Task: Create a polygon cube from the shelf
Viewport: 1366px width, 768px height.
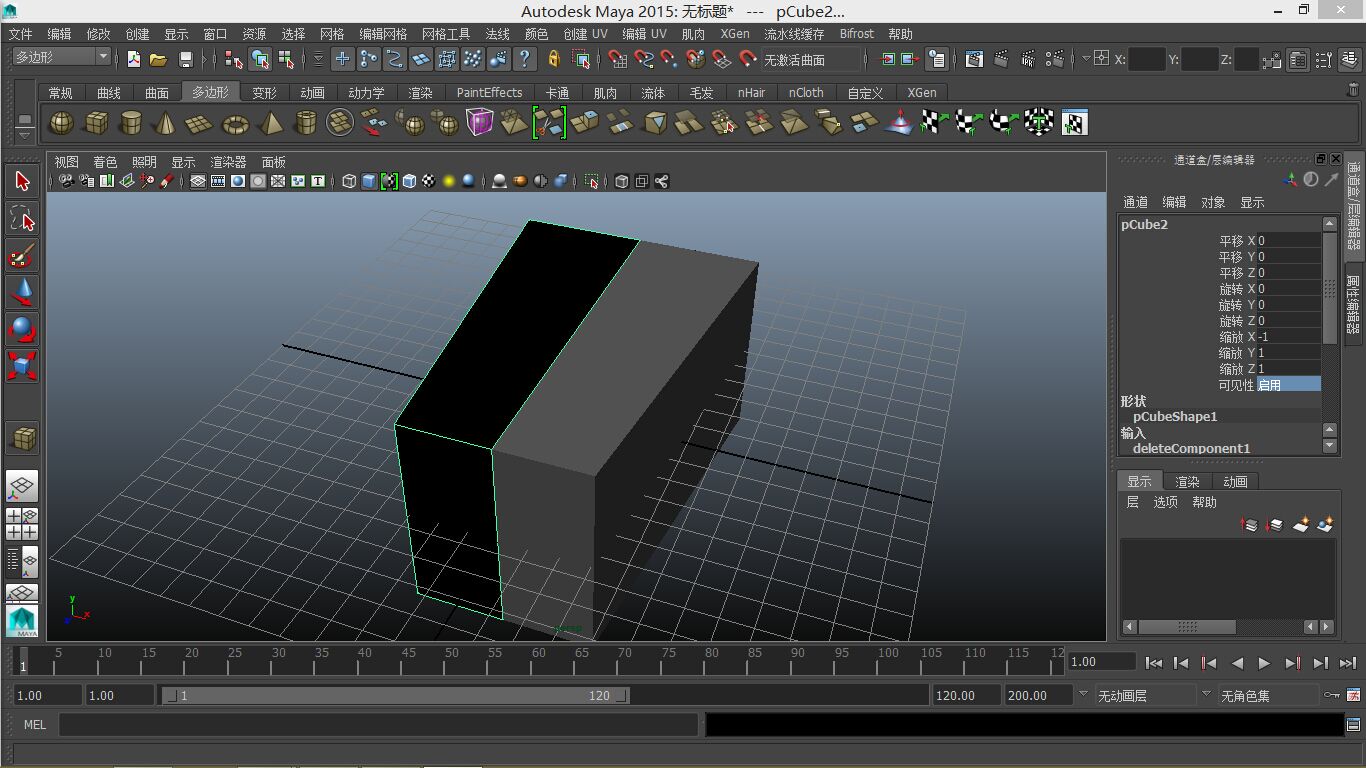Action: coord(96,123)
